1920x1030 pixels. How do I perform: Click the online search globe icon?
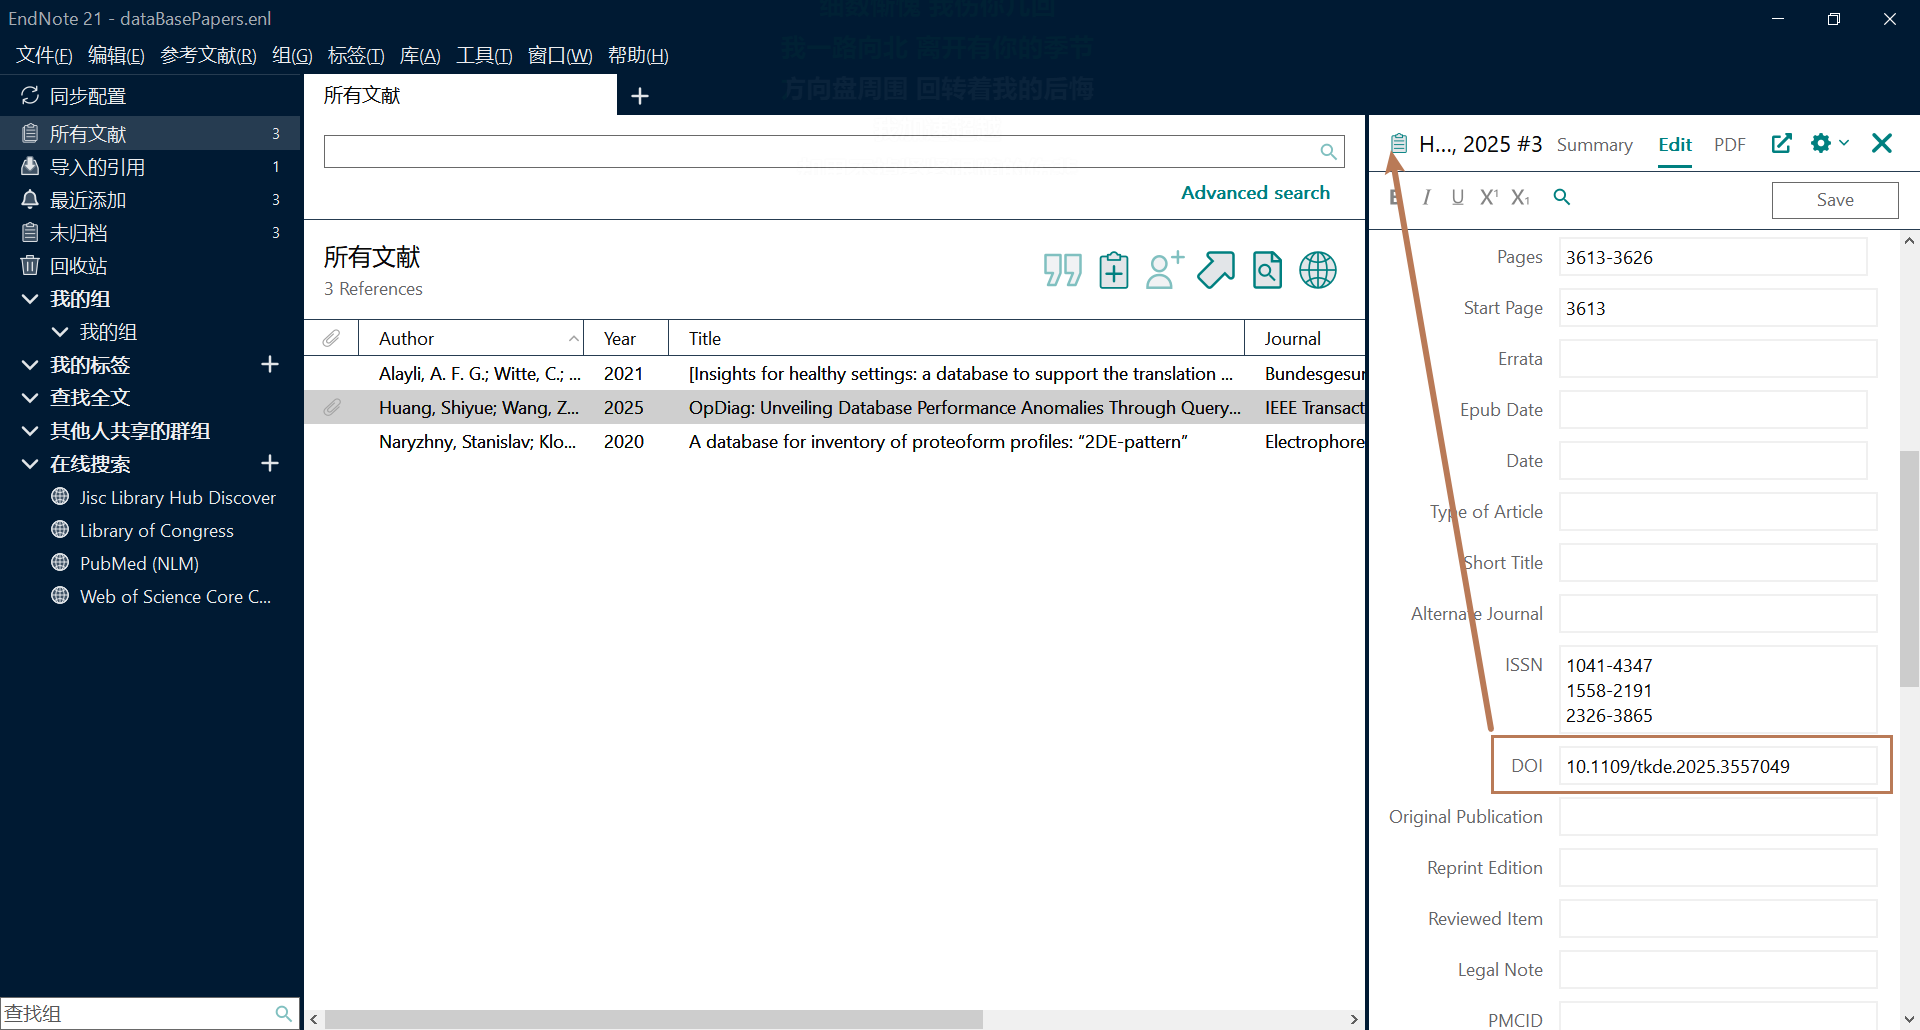coord(1318,270)
